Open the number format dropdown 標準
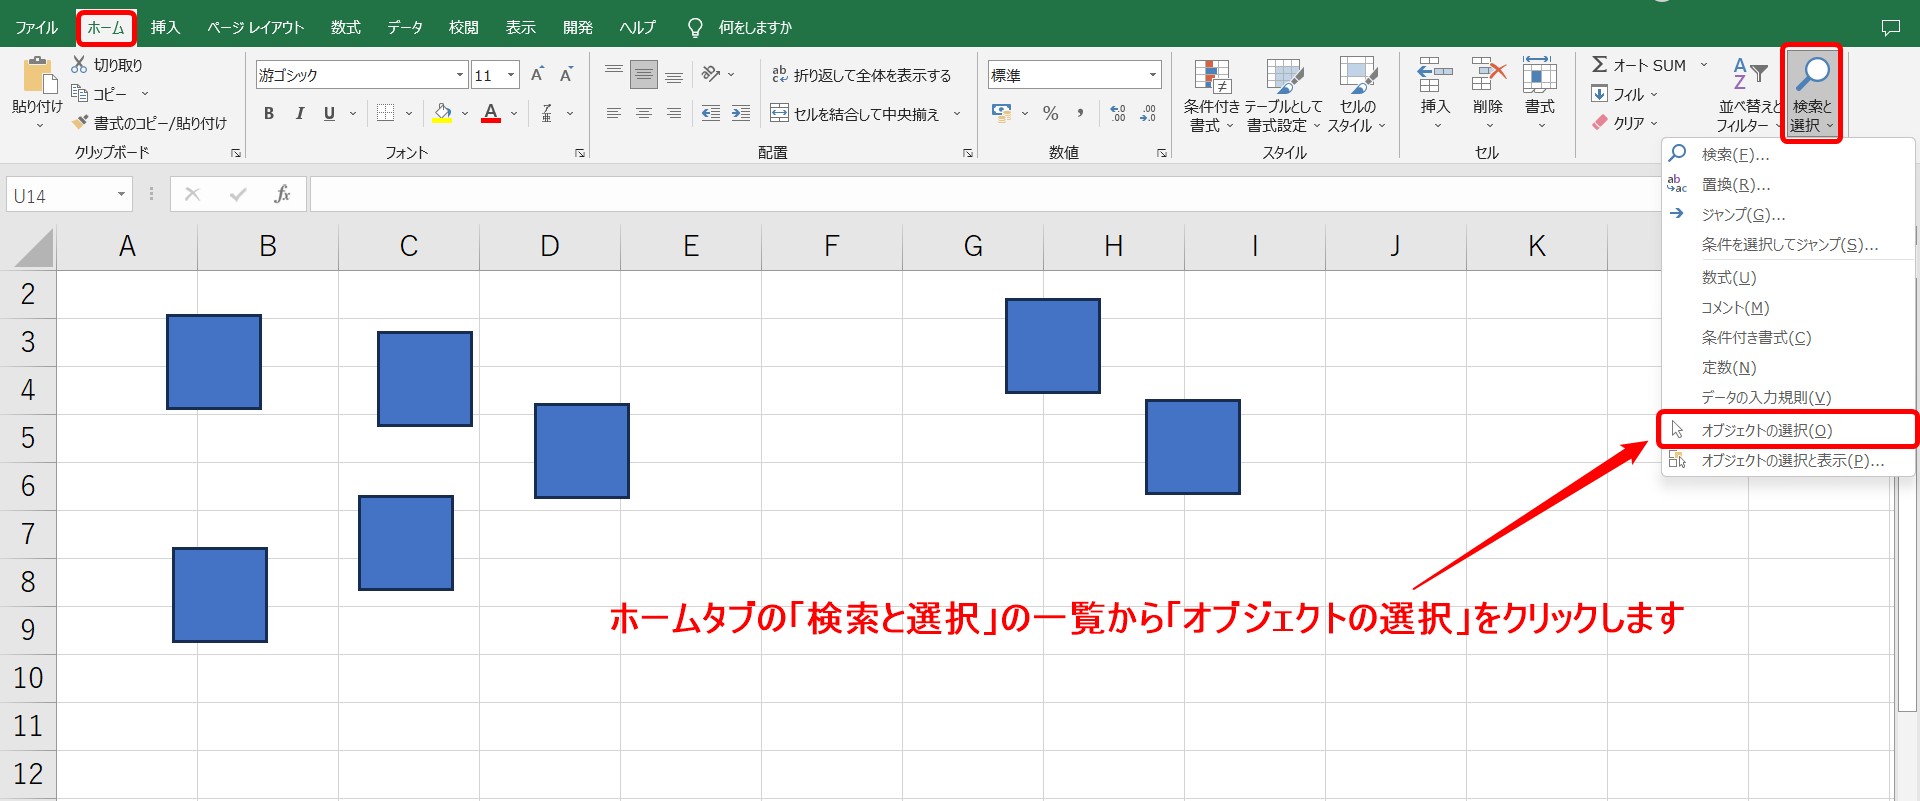This screenshot has height=801, width=1920. [x=1152, y=75]
